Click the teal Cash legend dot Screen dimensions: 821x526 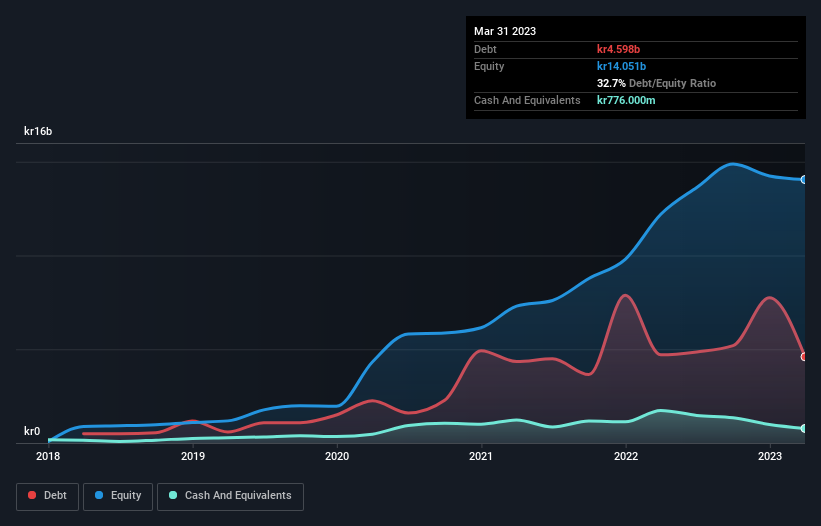tap(173, 495)
